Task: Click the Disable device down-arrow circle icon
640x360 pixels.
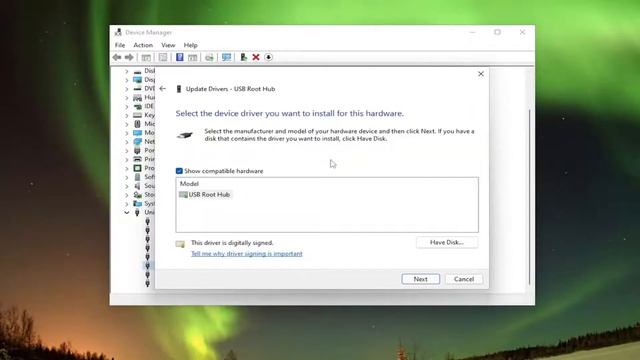Action: [x=269, y=57]
